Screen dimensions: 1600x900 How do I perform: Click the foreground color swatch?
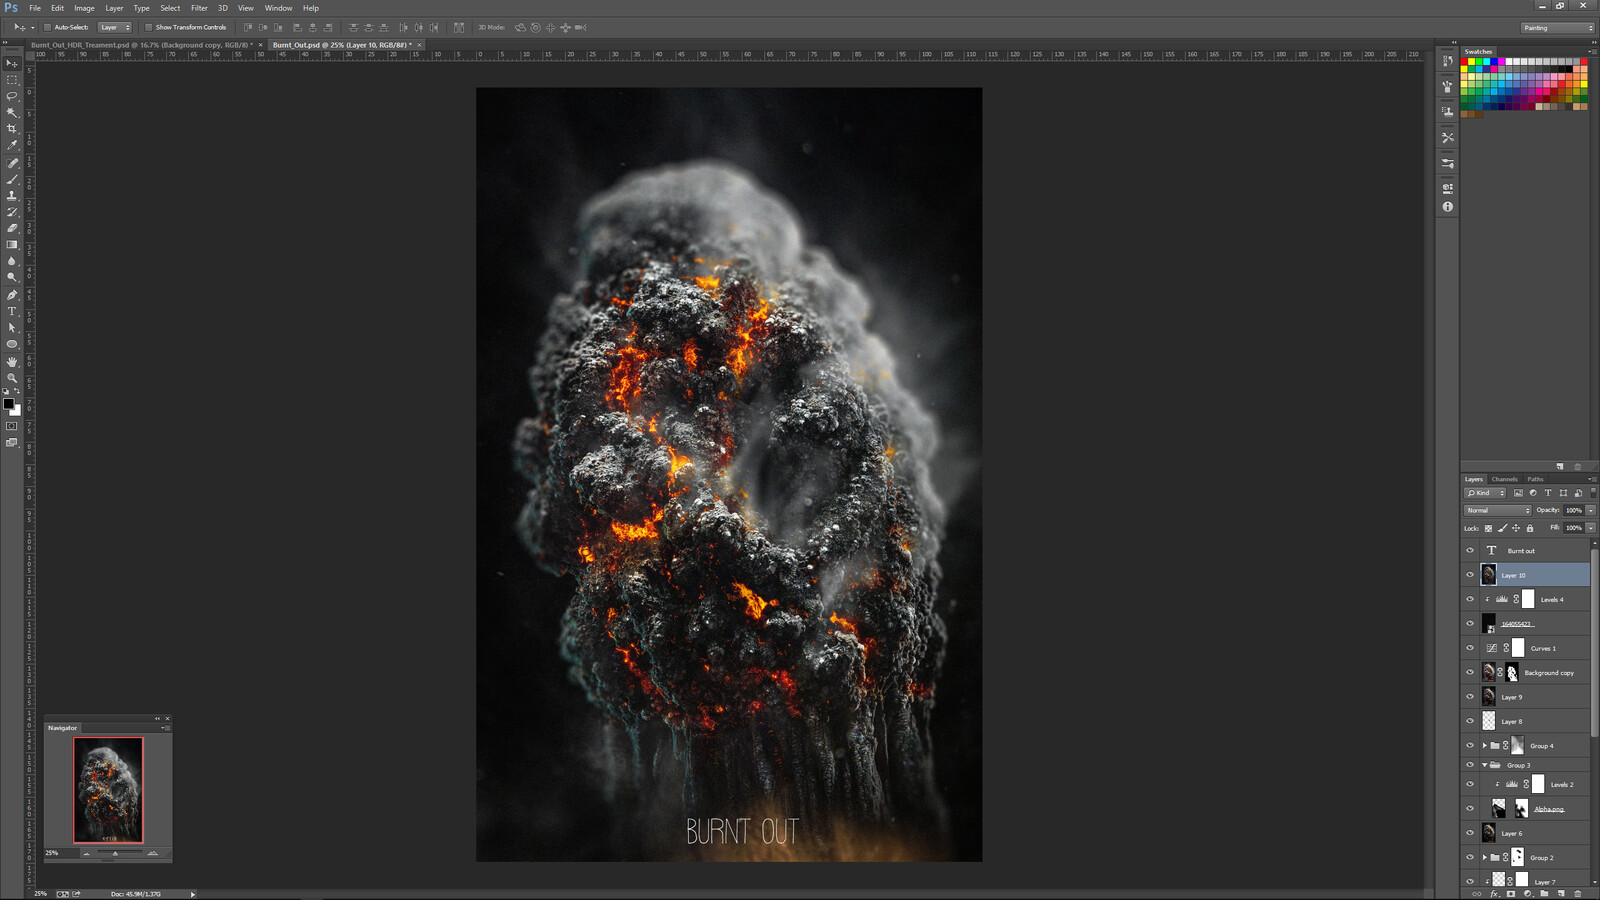[9, 404]
